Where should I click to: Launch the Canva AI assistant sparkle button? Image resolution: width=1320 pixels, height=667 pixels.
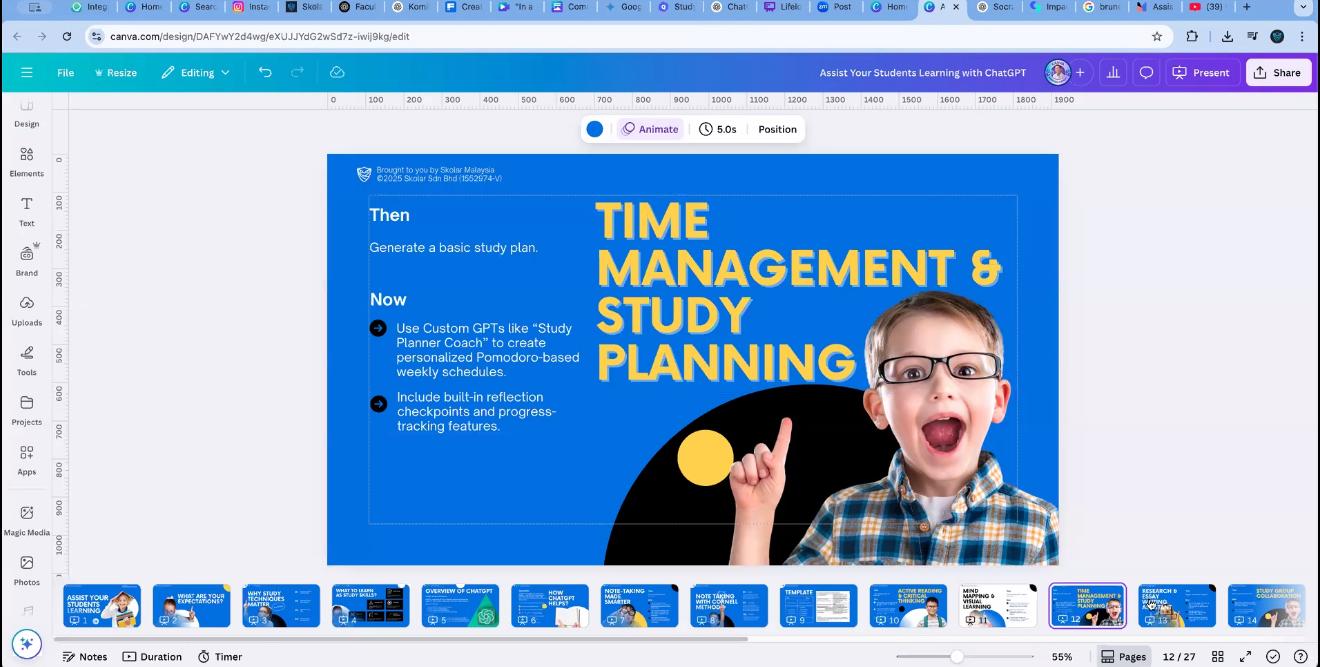[x=27, y=643]
